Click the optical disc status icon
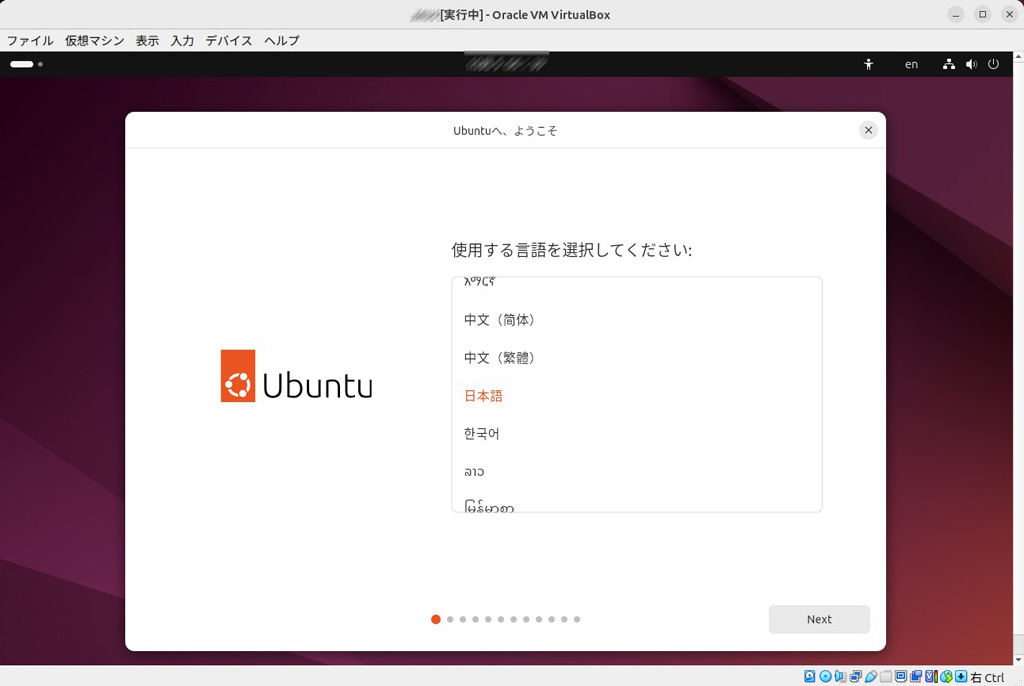 pos(825,676)
